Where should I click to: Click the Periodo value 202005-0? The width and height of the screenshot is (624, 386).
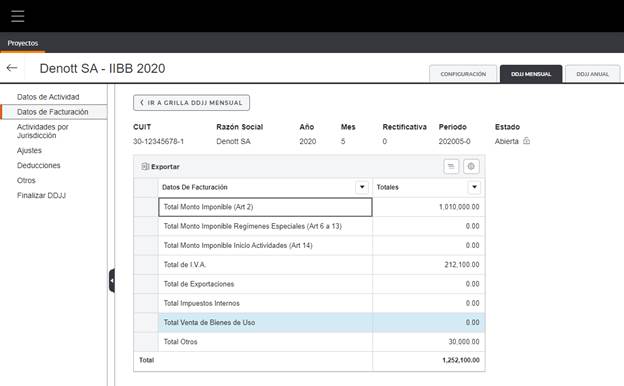(x=454, y=141)
